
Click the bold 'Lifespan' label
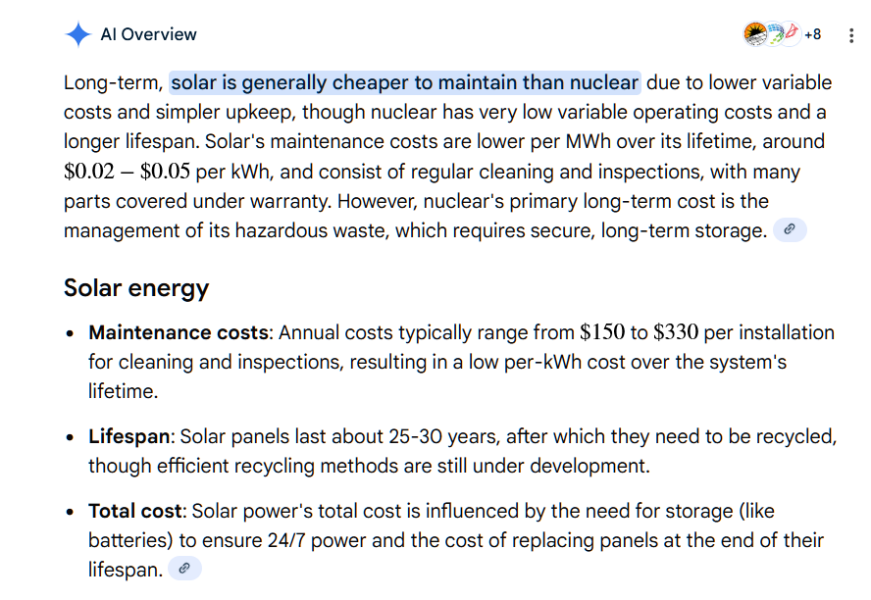click(129, 437)
